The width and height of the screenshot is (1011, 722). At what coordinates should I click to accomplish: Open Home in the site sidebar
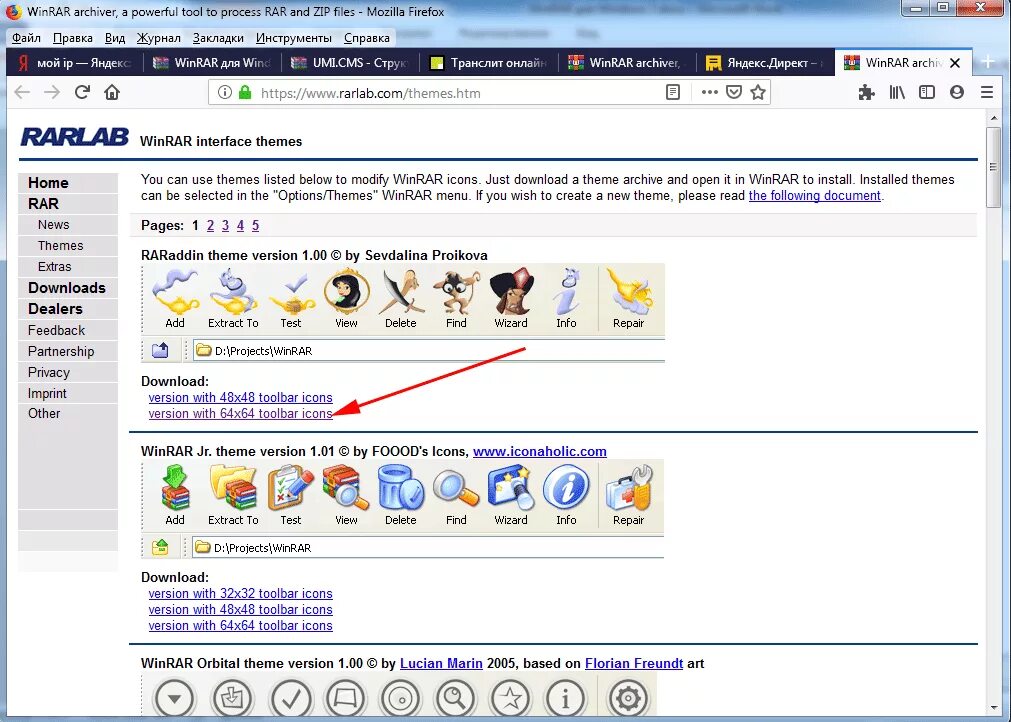[48, 182]
